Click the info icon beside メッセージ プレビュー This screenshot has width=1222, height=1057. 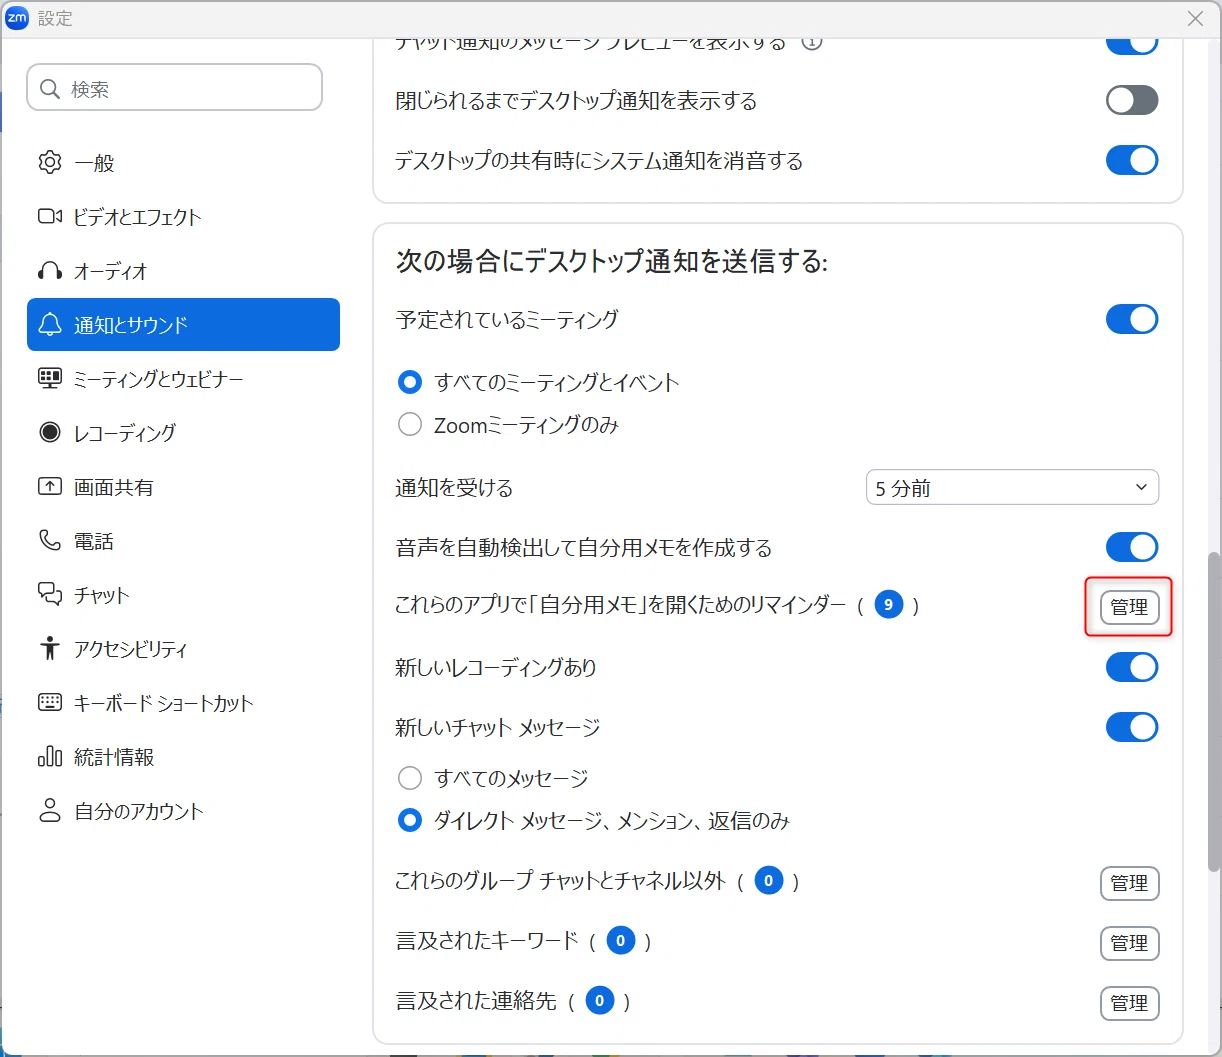point(812,44)
